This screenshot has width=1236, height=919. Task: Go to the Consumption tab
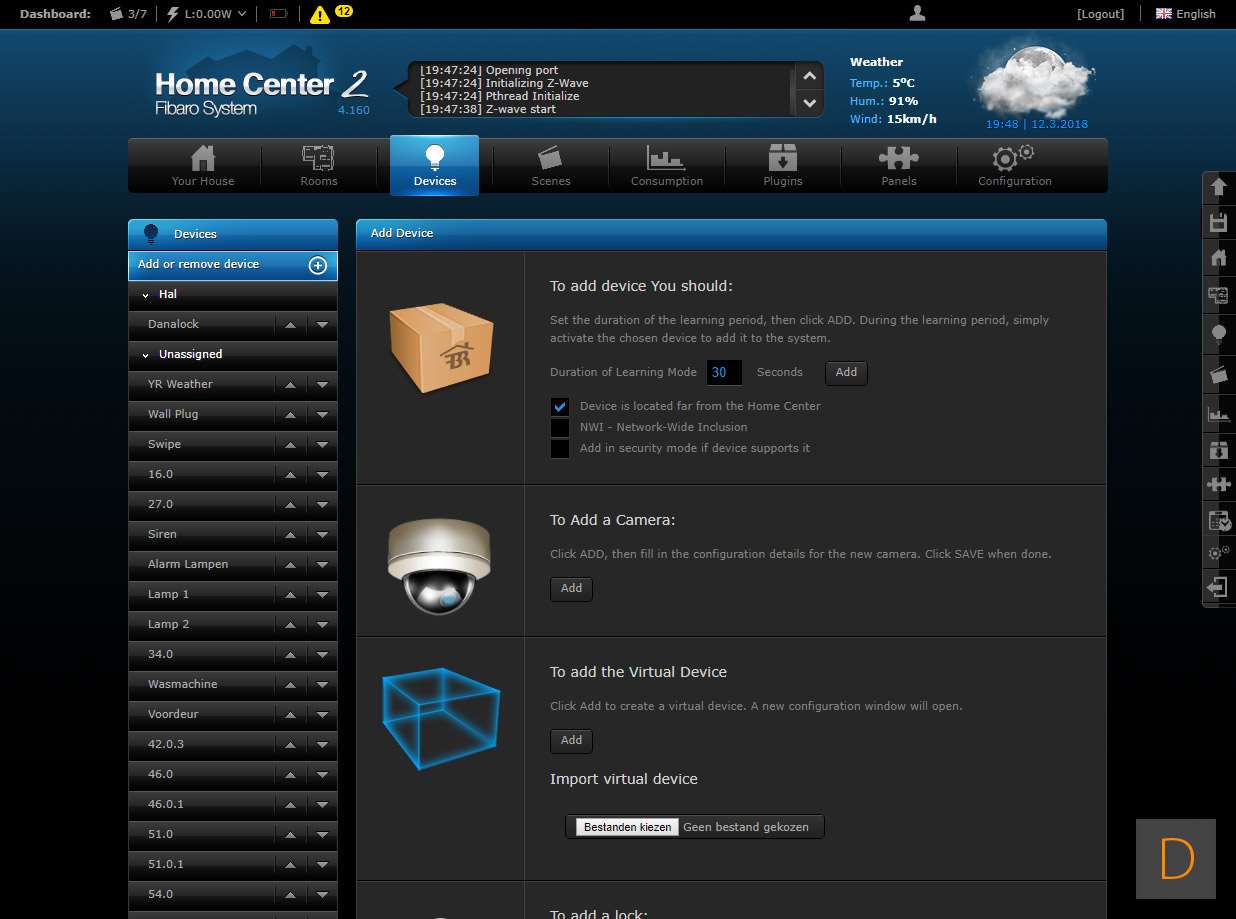pyautogui.click(x=667, y=165)
